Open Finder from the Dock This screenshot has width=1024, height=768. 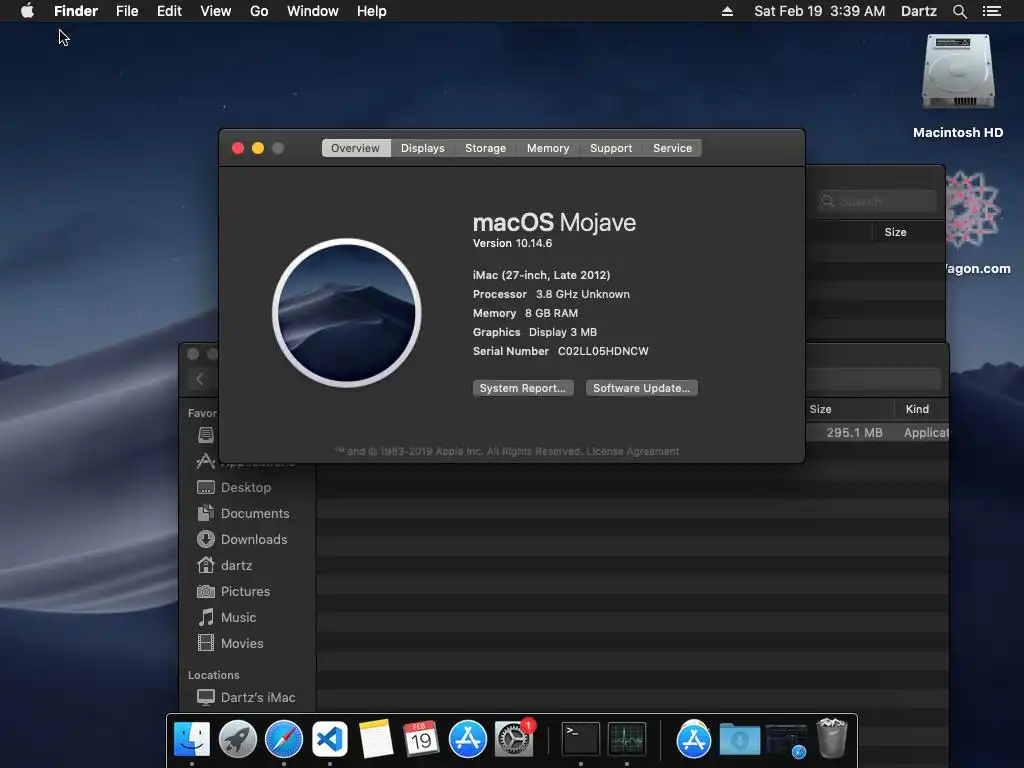coord(192,739)
